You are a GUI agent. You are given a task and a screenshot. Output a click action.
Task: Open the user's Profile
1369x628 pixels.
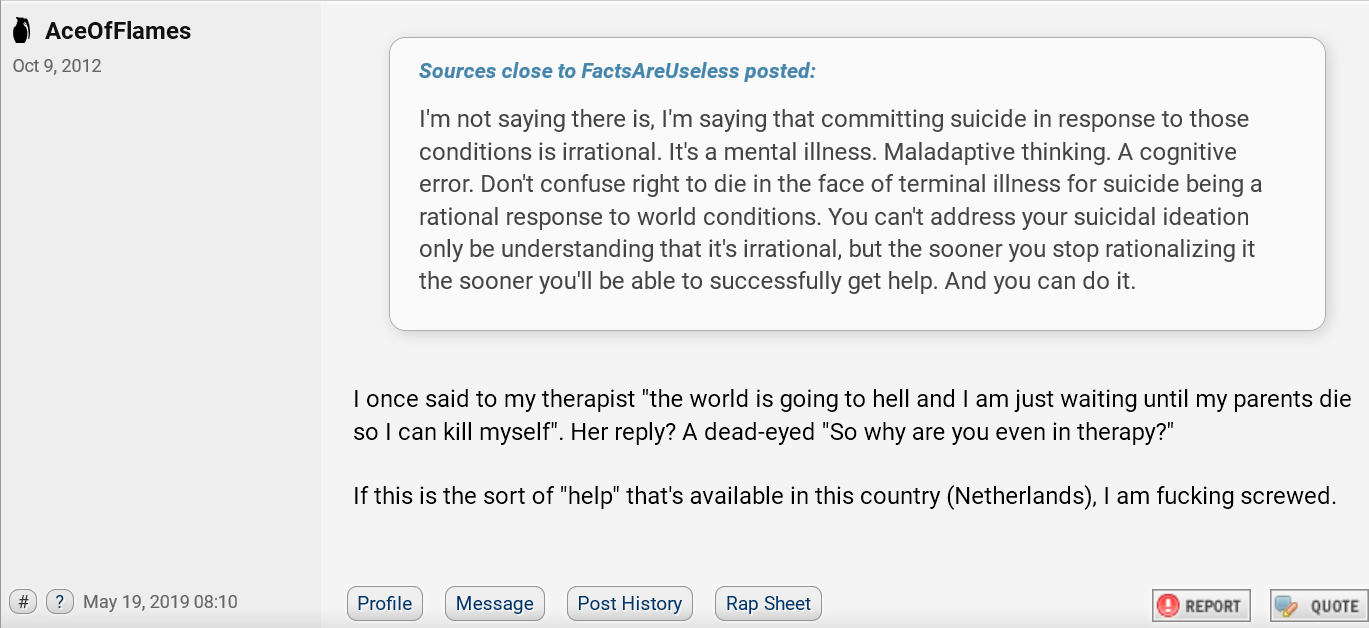[385, 603]
